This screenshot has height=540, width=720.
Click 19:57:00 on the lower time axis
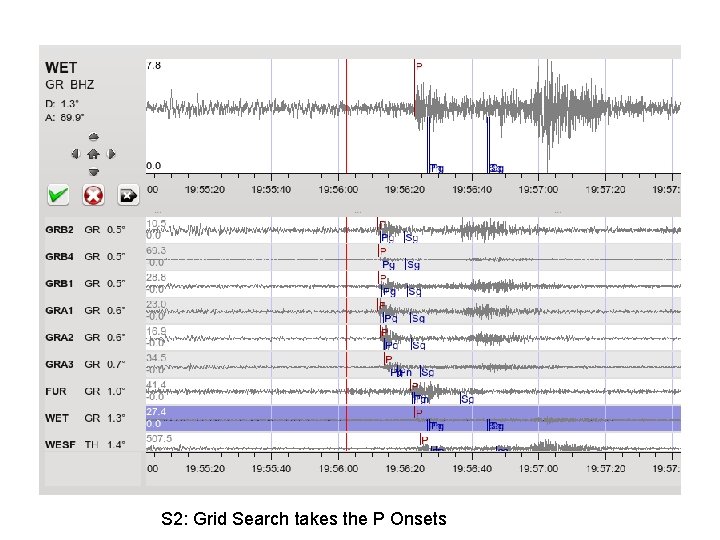pos(538,468)
